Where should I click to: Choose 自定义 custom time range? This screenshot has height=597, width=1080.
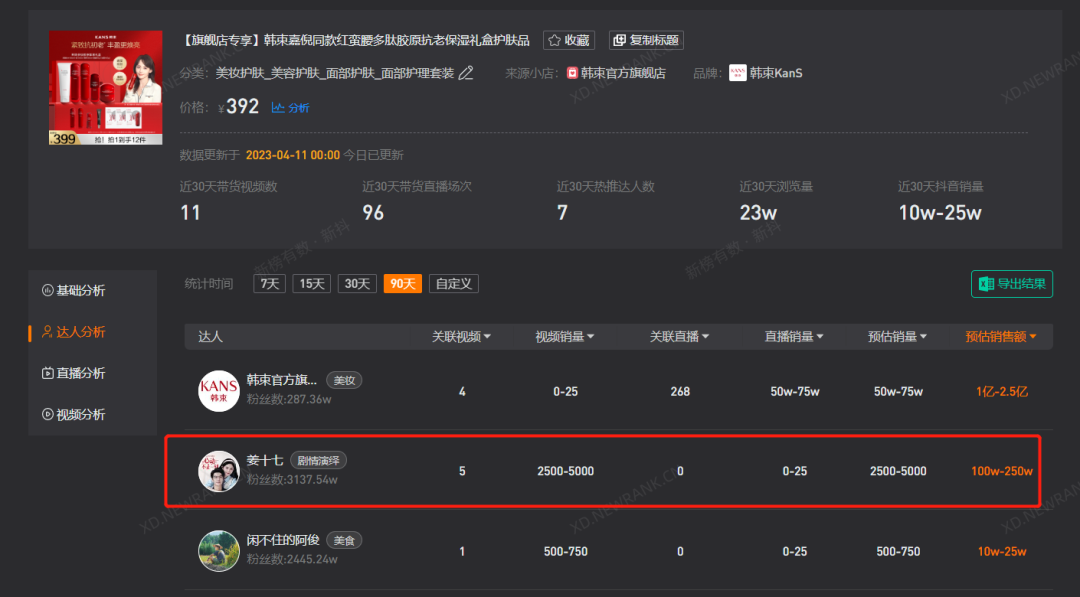453,284
